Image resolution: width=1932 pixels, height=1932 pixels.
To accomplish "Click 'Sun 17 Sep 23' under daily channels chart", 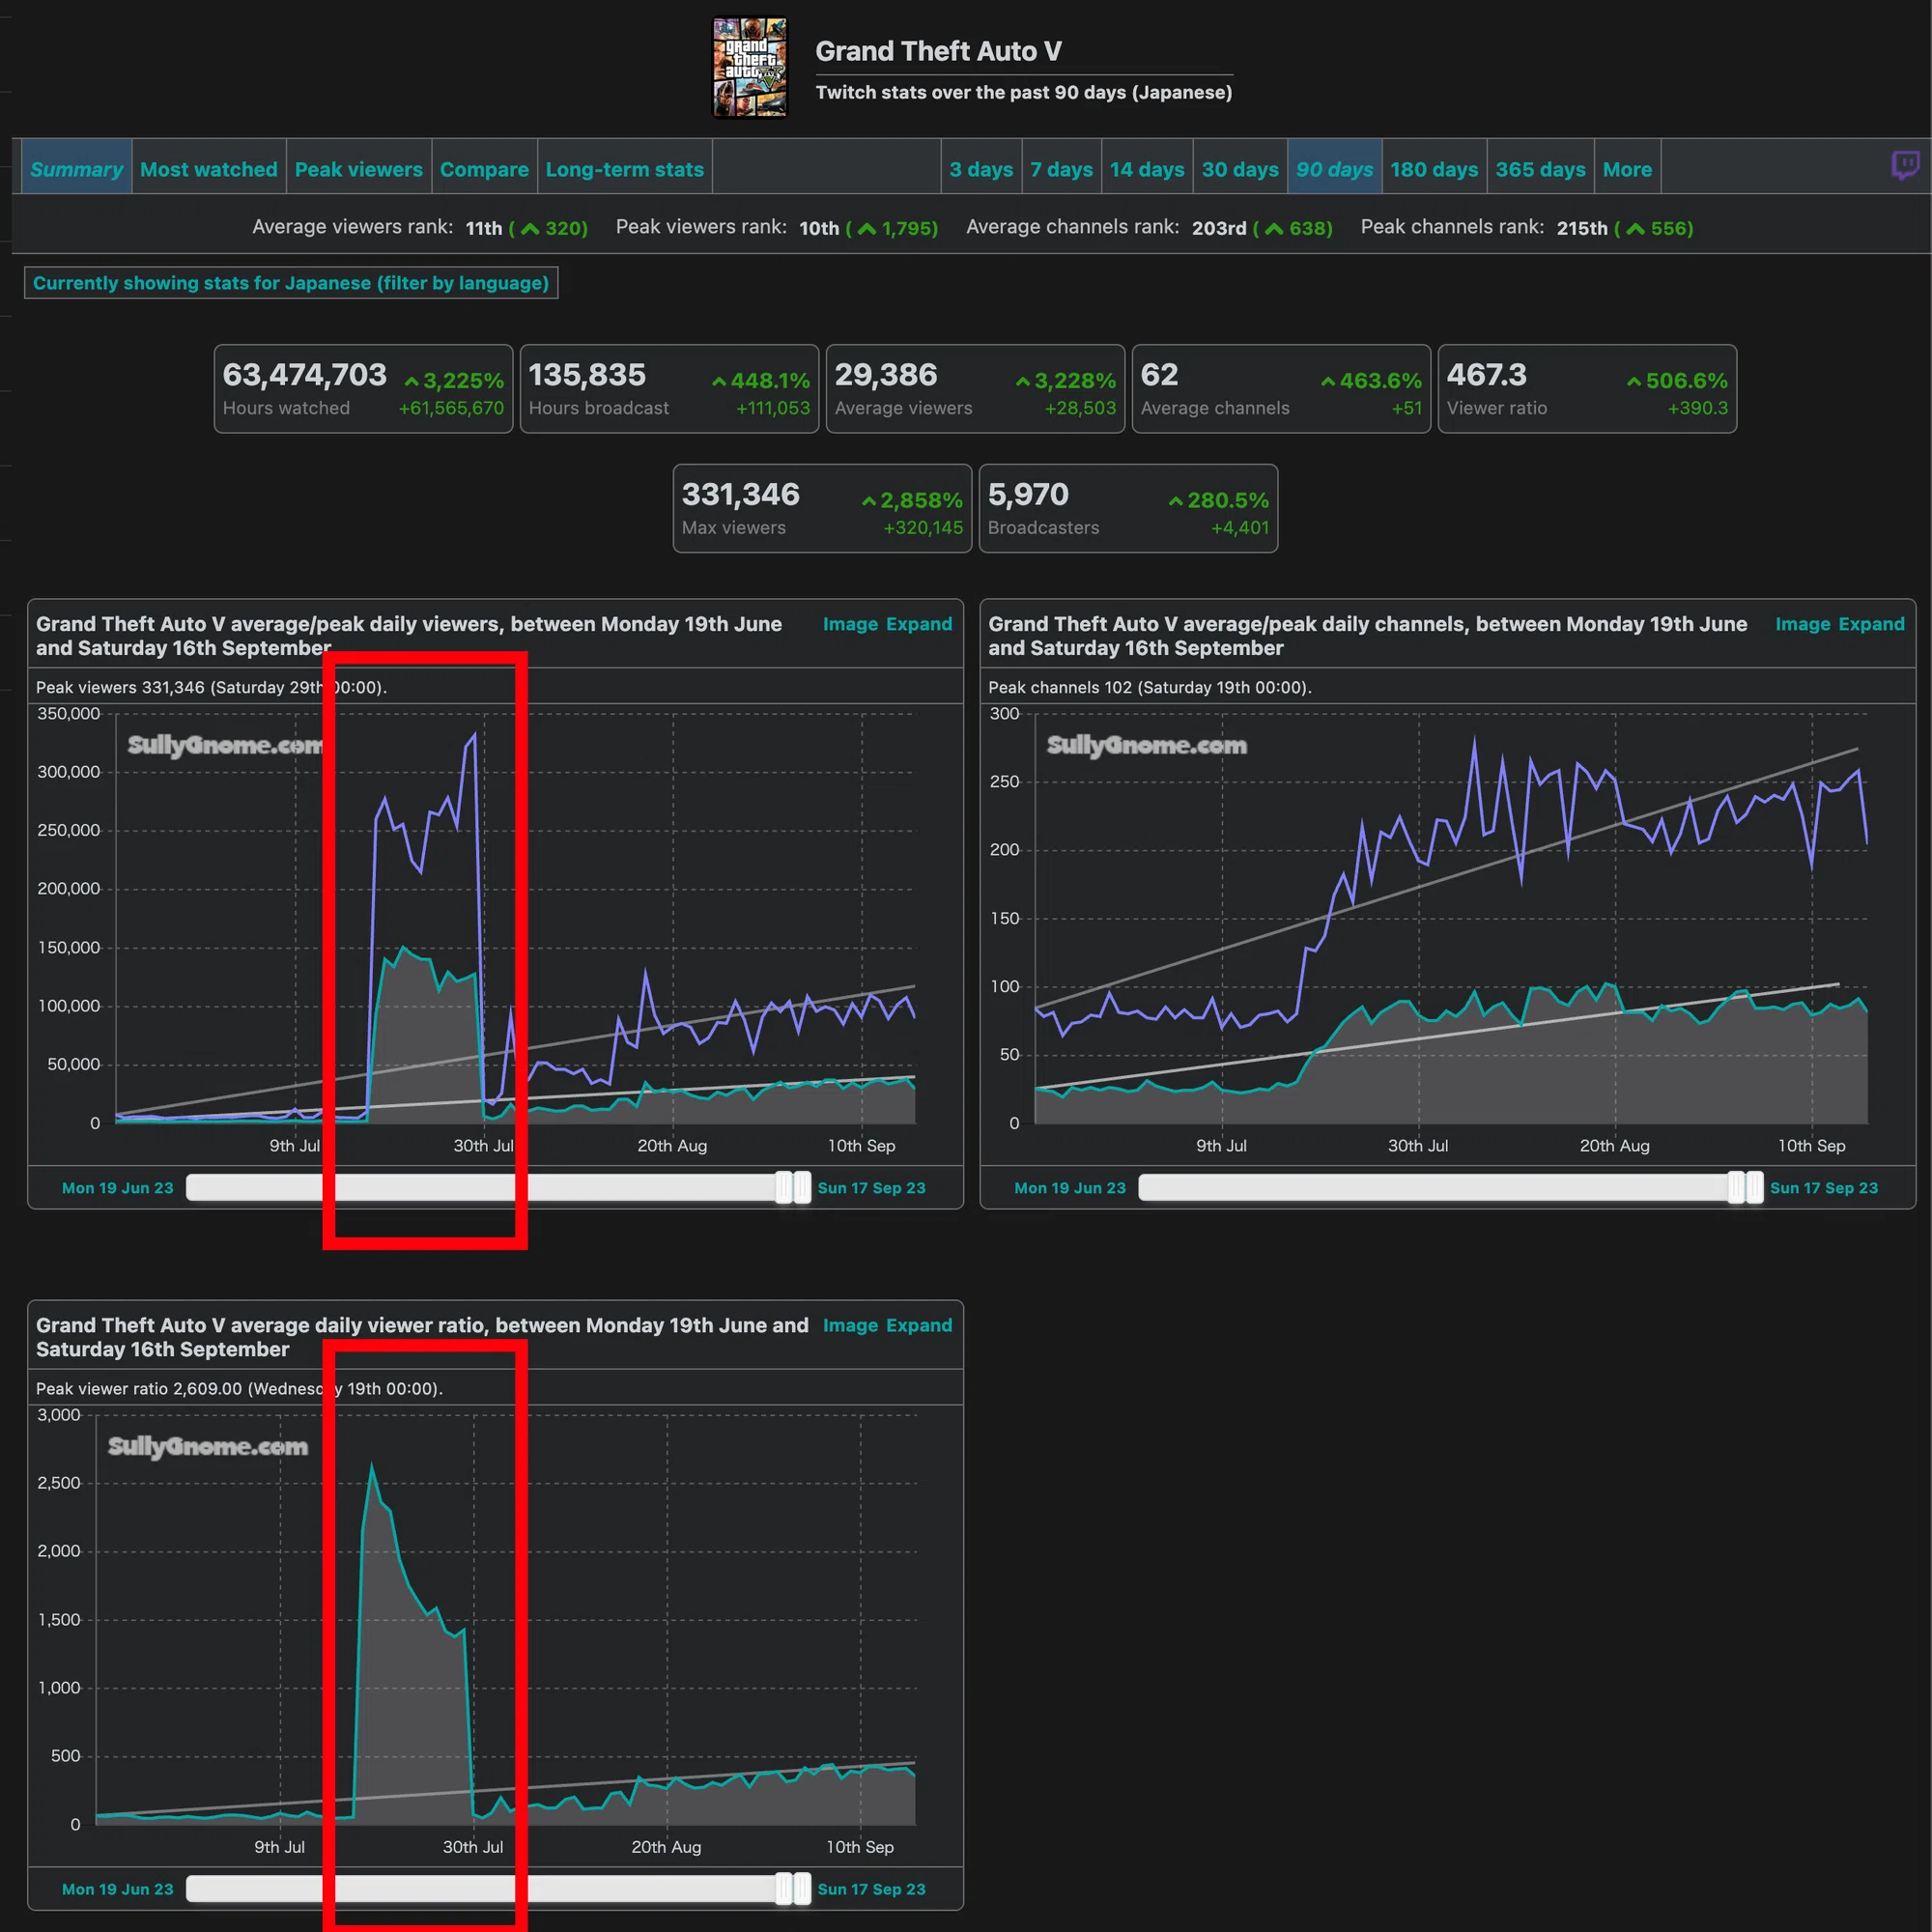I will [1824, 1188].
